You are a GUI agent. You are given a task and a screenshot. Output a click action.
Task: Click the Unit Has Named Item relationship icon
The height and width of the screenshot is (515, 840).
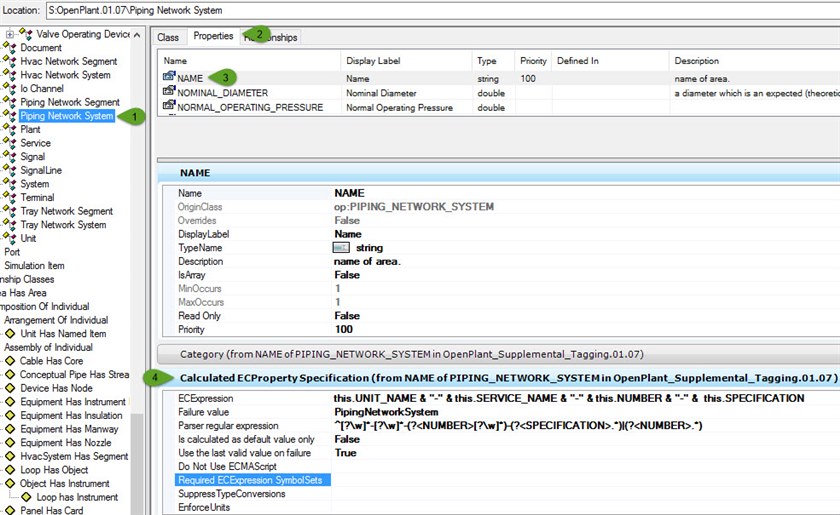pyautogui.click(x=10, y=334)
